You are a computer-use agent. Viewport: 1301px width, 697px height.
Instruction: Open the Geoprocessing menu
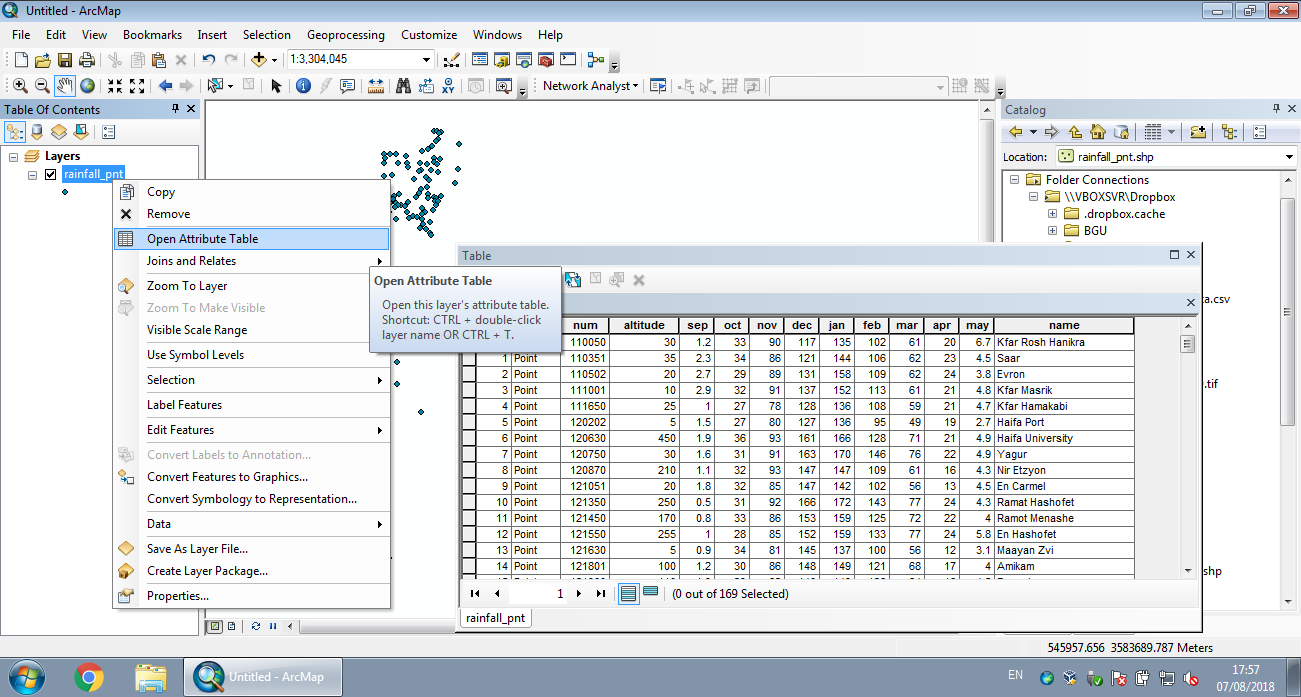[345, 34]
